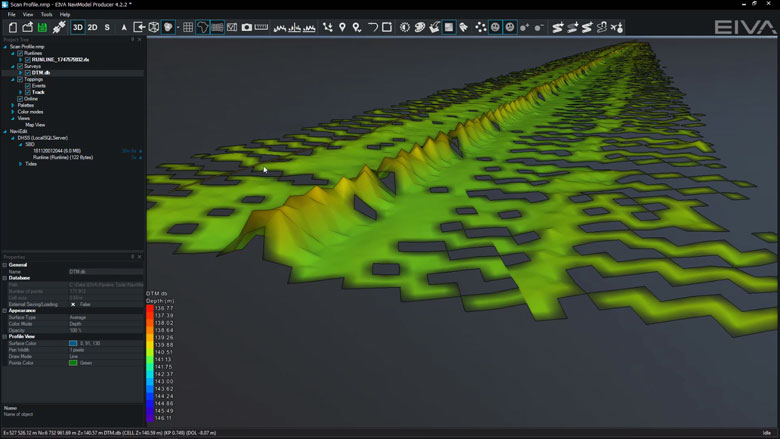
Task: Toggle the DTM.db layer checkbox
Action: [27, 73]
